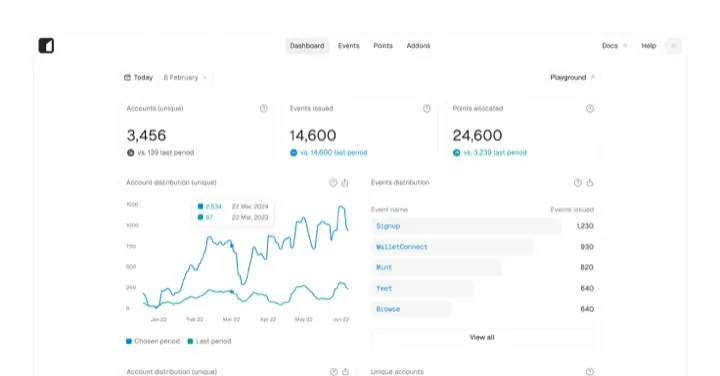This screenshot has width=720, height=376.
Task: Open the Docs external link
Action: pyautogui.click(x=614, y=46)
